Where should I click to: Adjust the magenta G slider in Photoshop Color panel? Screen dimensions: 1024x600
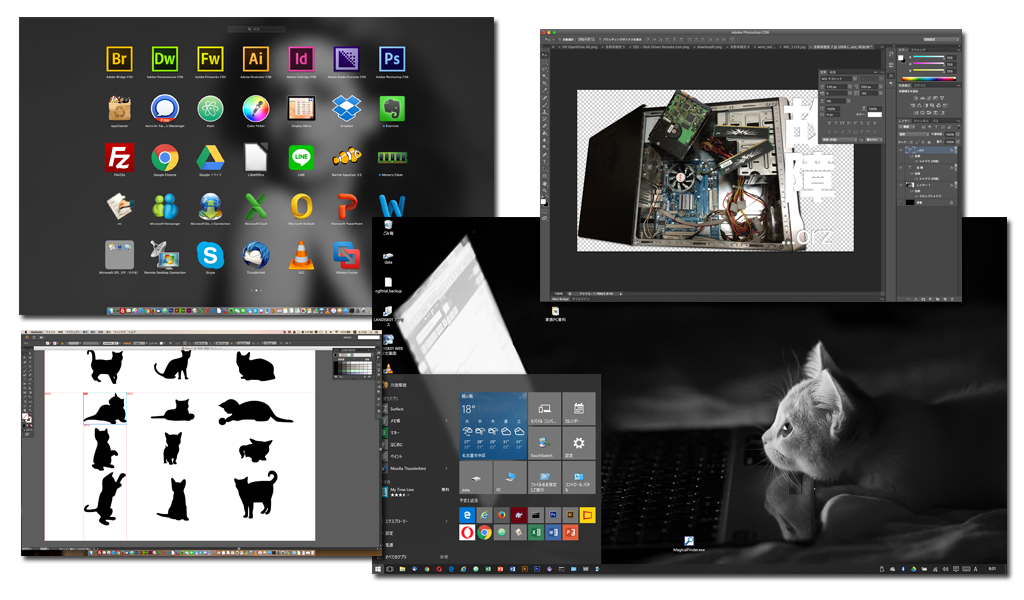pyautogui.click(x=927, y=64)
